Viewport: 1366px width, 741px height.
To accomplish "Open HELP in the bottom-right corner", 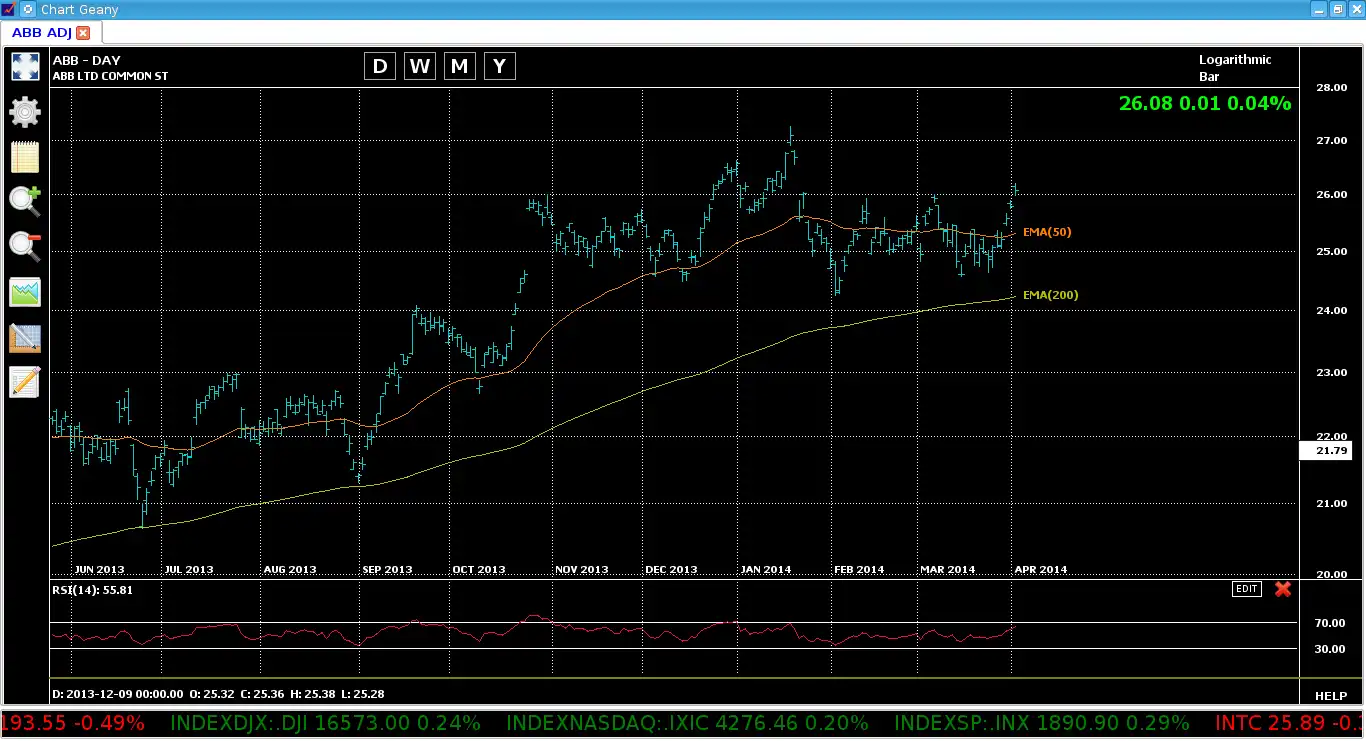I will pos(1330,695).
